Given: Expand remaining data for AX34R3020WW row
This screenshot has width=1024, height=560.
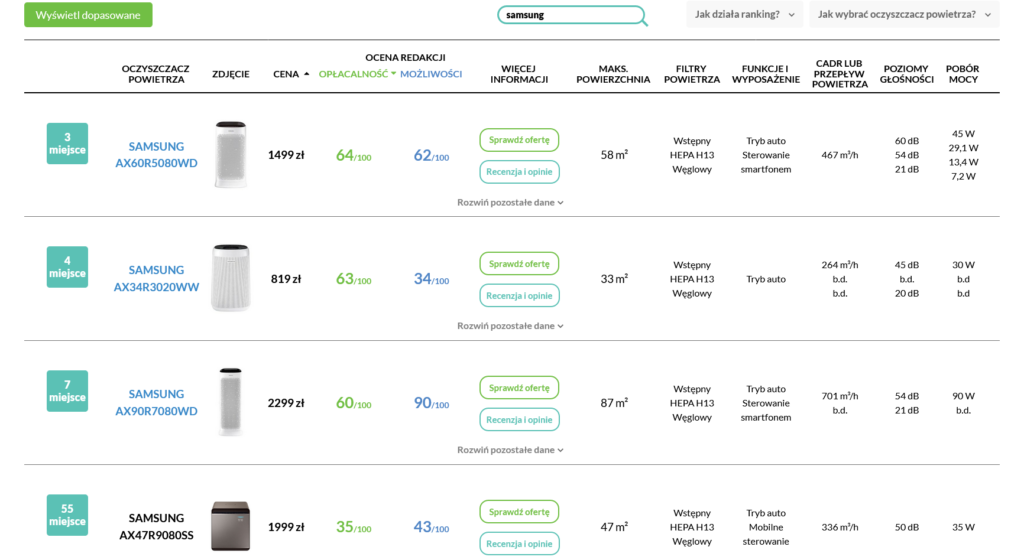Looking at the screenshot, I should (x=510, y=326).
